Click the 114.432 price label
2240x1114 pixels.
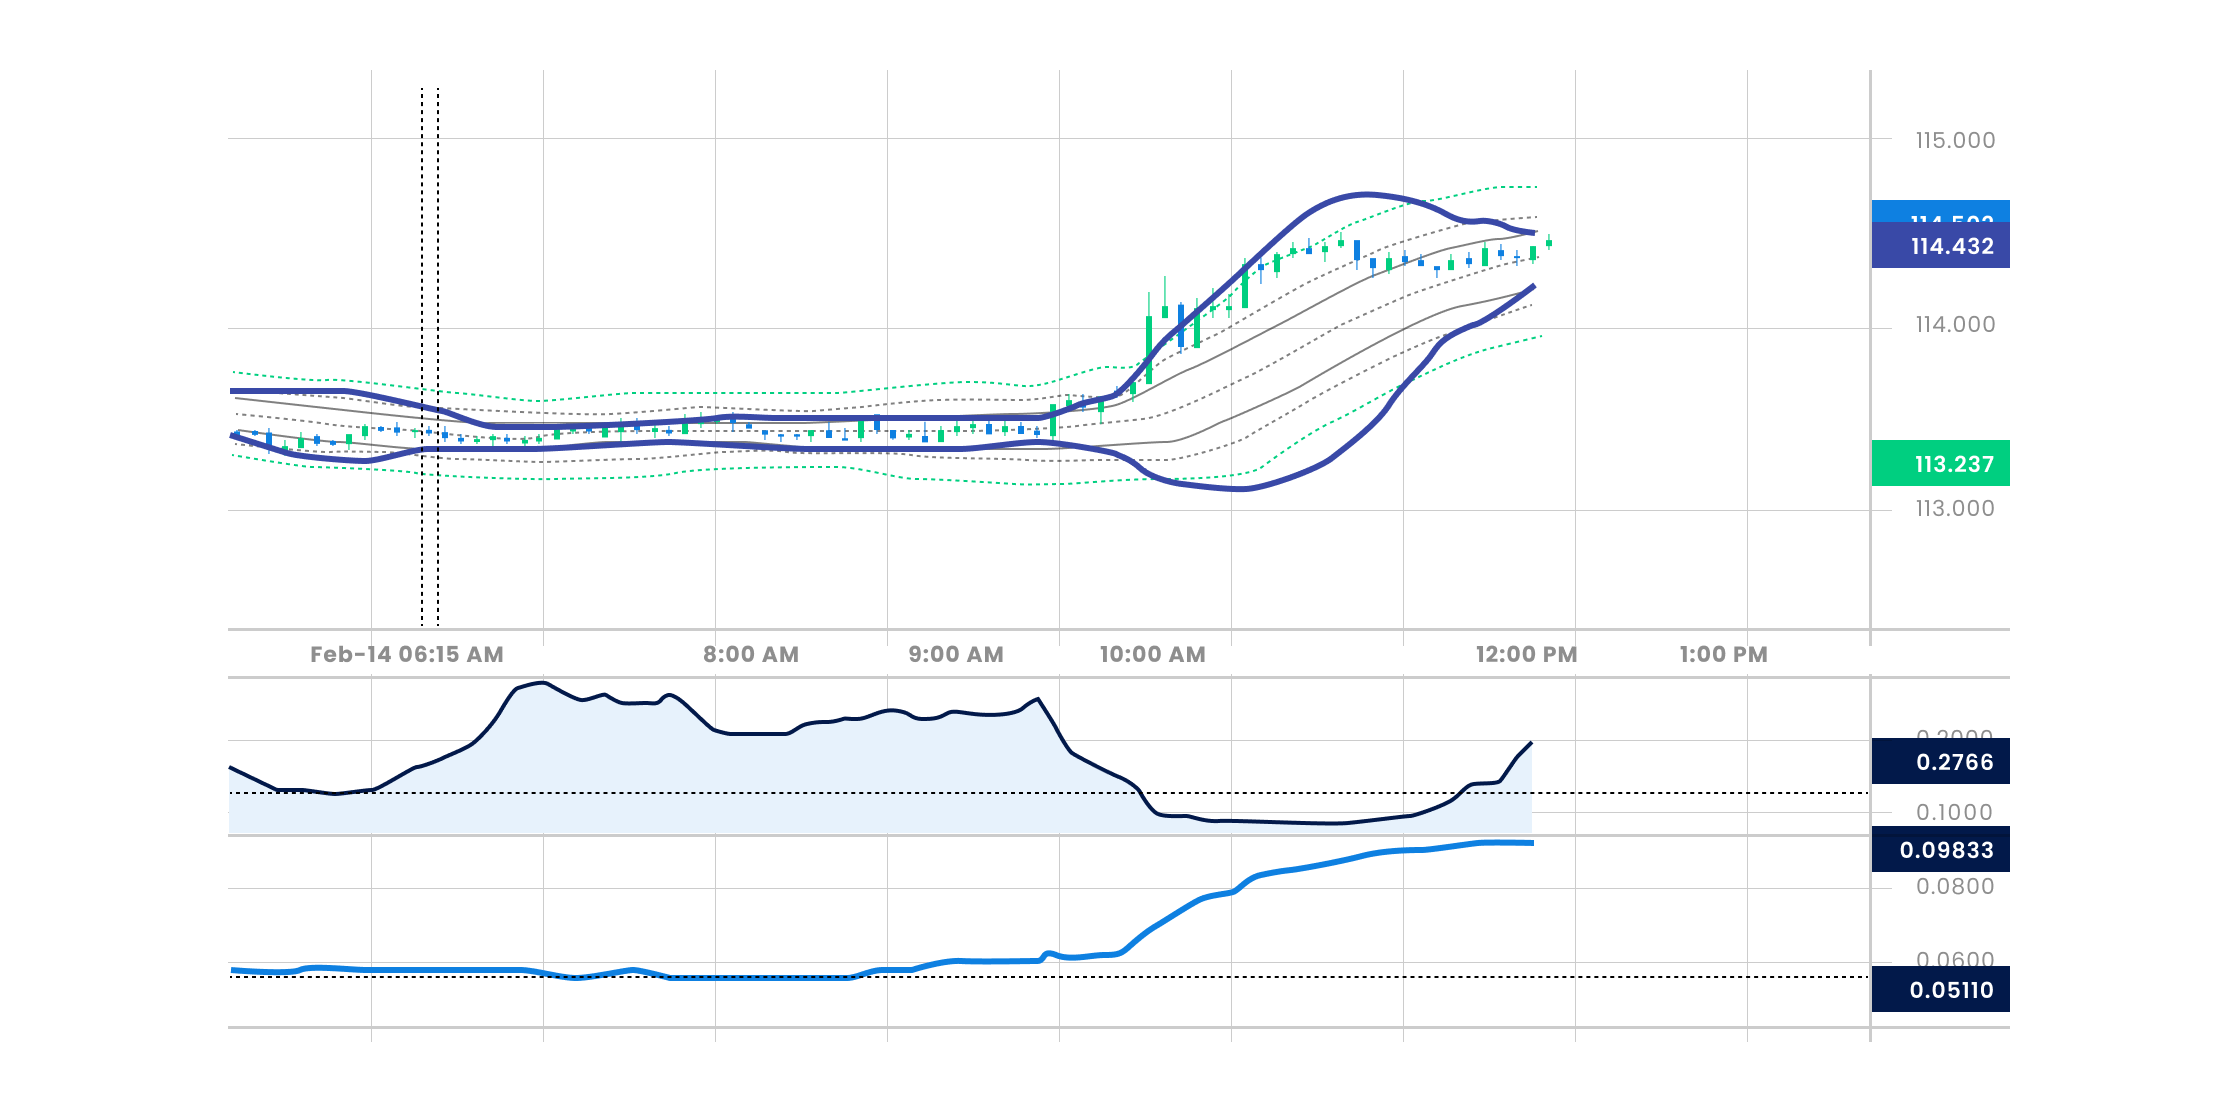(1940, 246)
